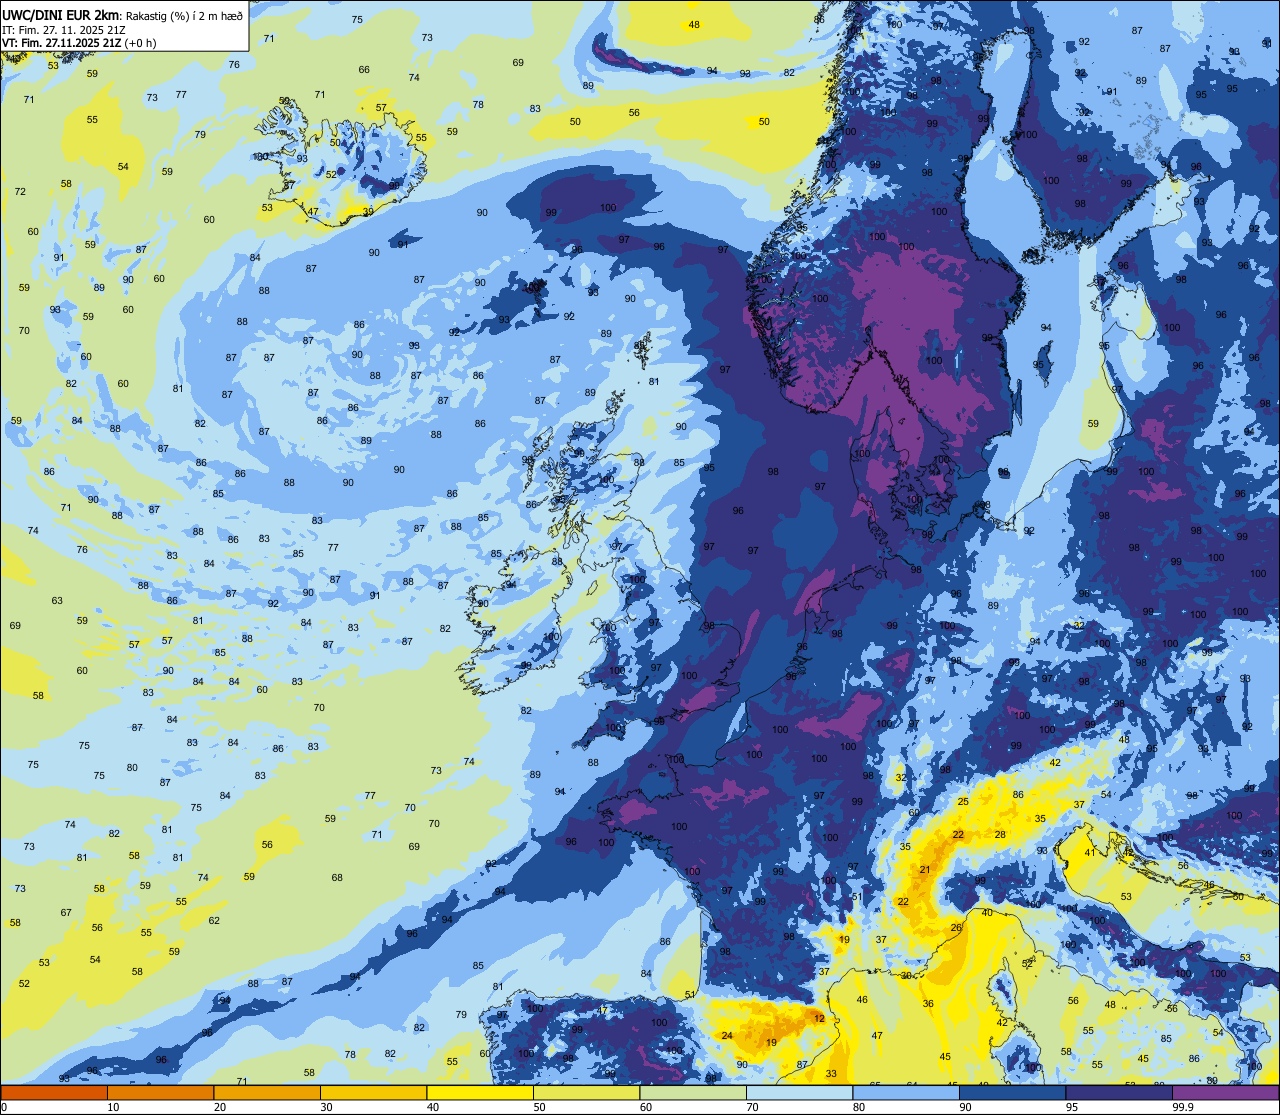Select the 'IT: Fim. 27. 11. 2025 21Z' line

[64, 29]
